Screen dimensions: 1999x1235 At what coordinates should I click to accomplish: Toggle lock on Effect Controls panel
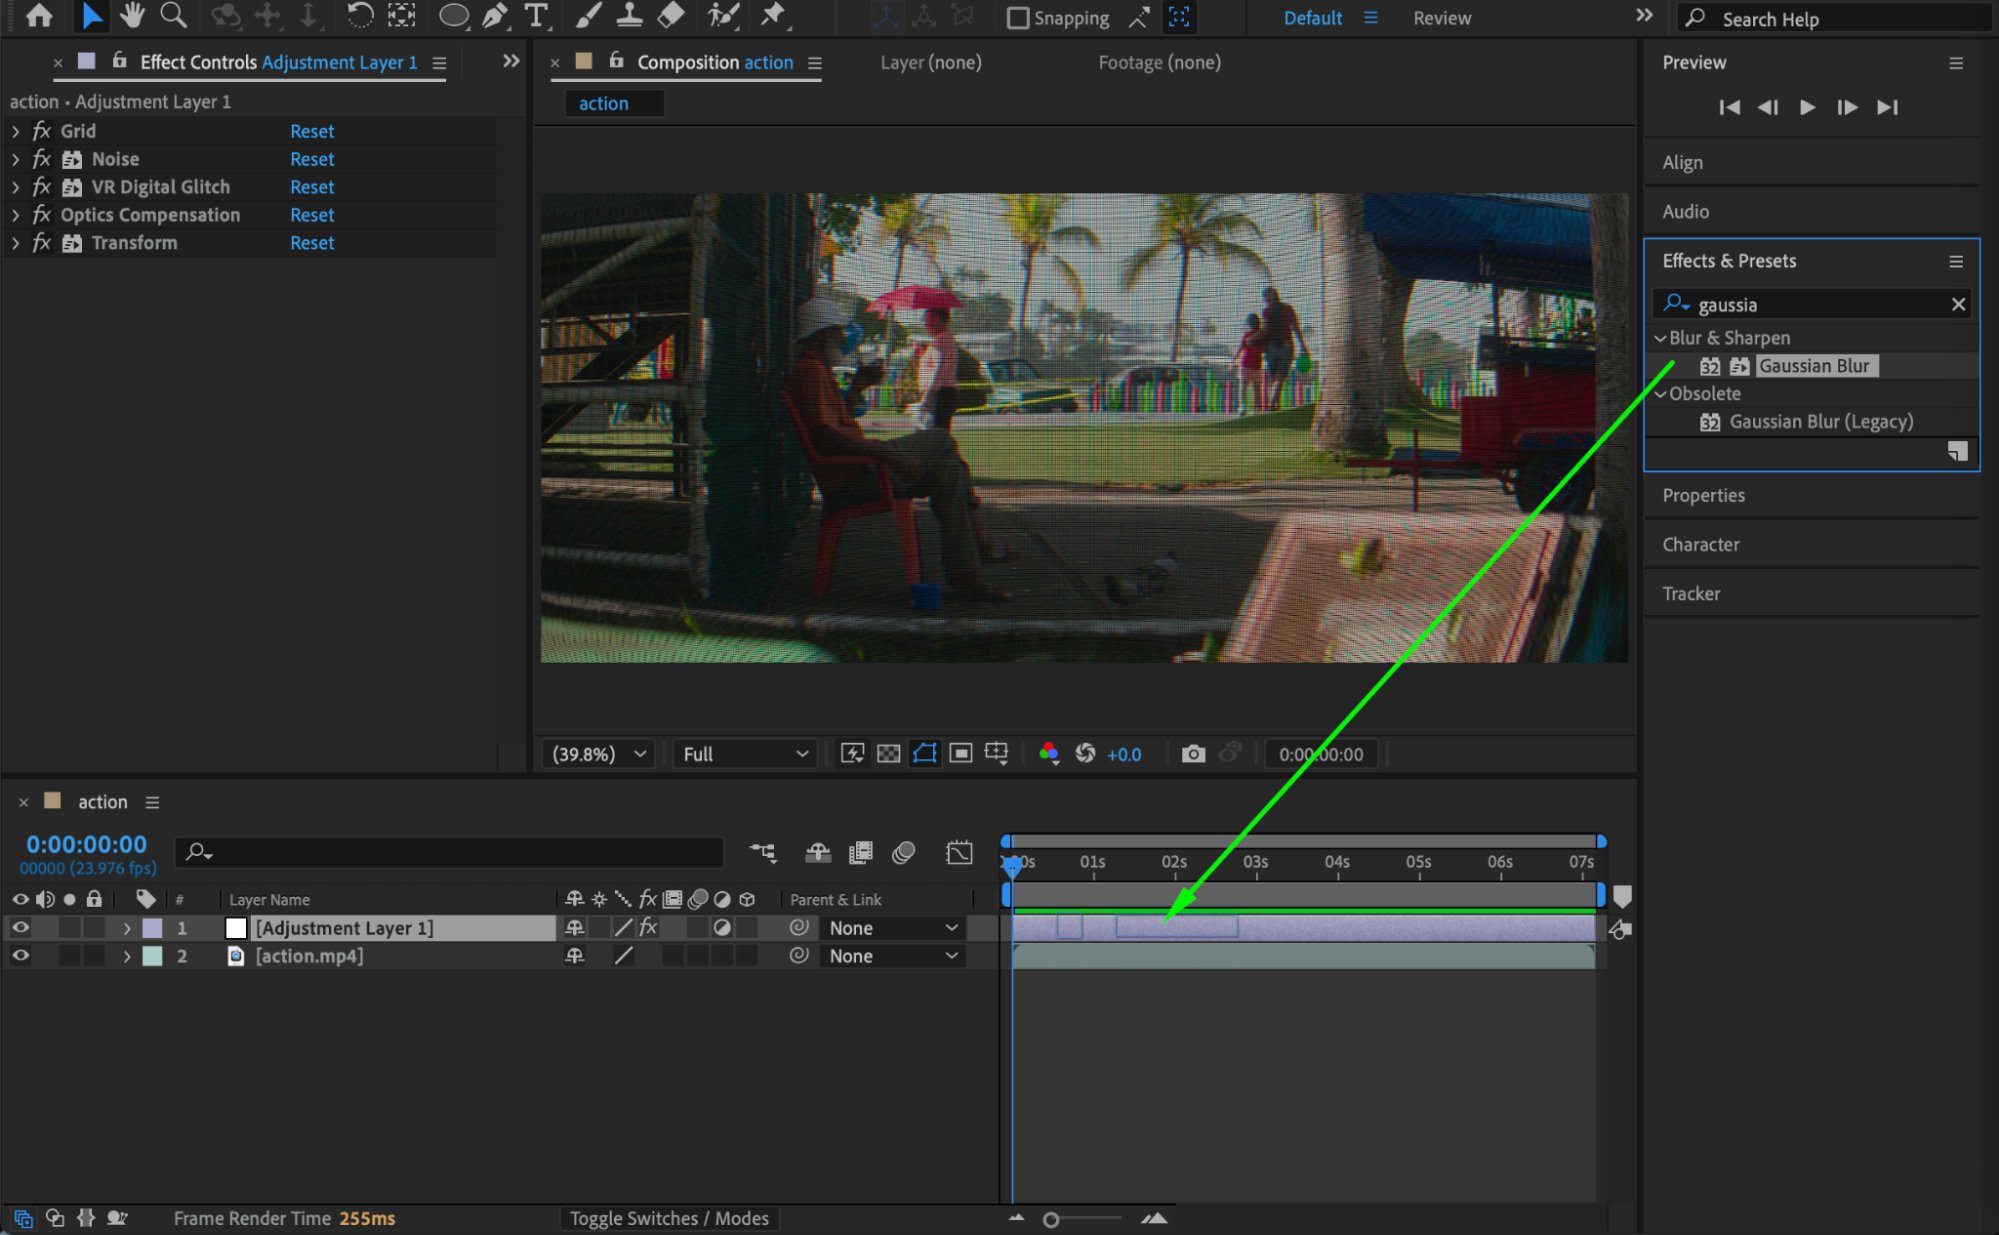tap(119, 61)
